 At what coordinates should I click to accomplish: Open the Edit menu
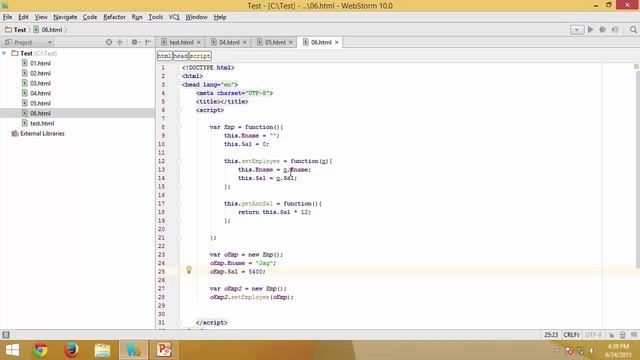[23, 17]
